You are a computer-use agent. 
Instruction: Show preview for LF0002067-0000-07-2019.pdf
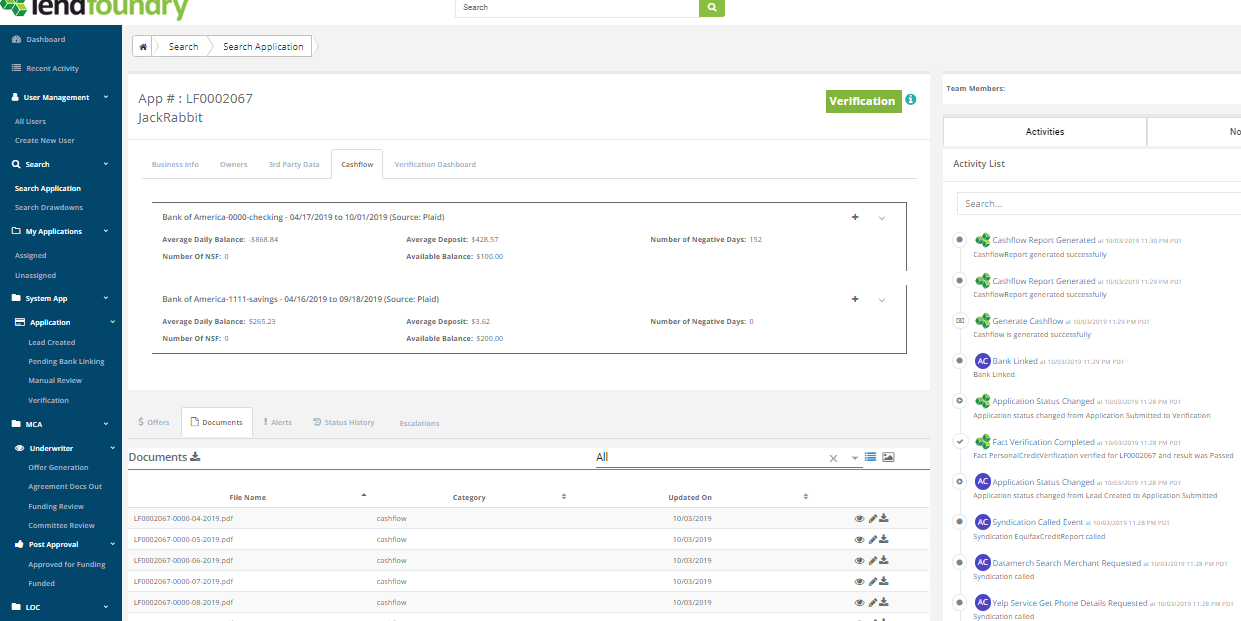click(x=858, y=581)
